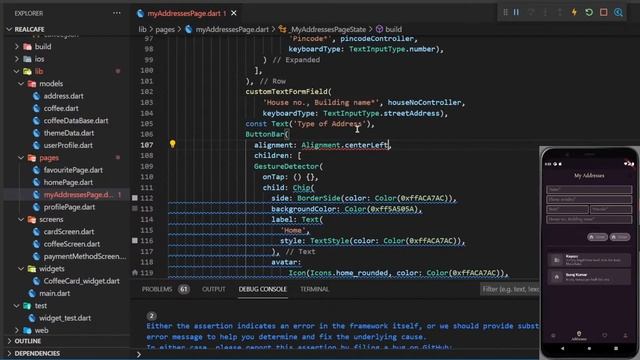
Task: Tap the House no., Building name field
Action: pos(589,219)
